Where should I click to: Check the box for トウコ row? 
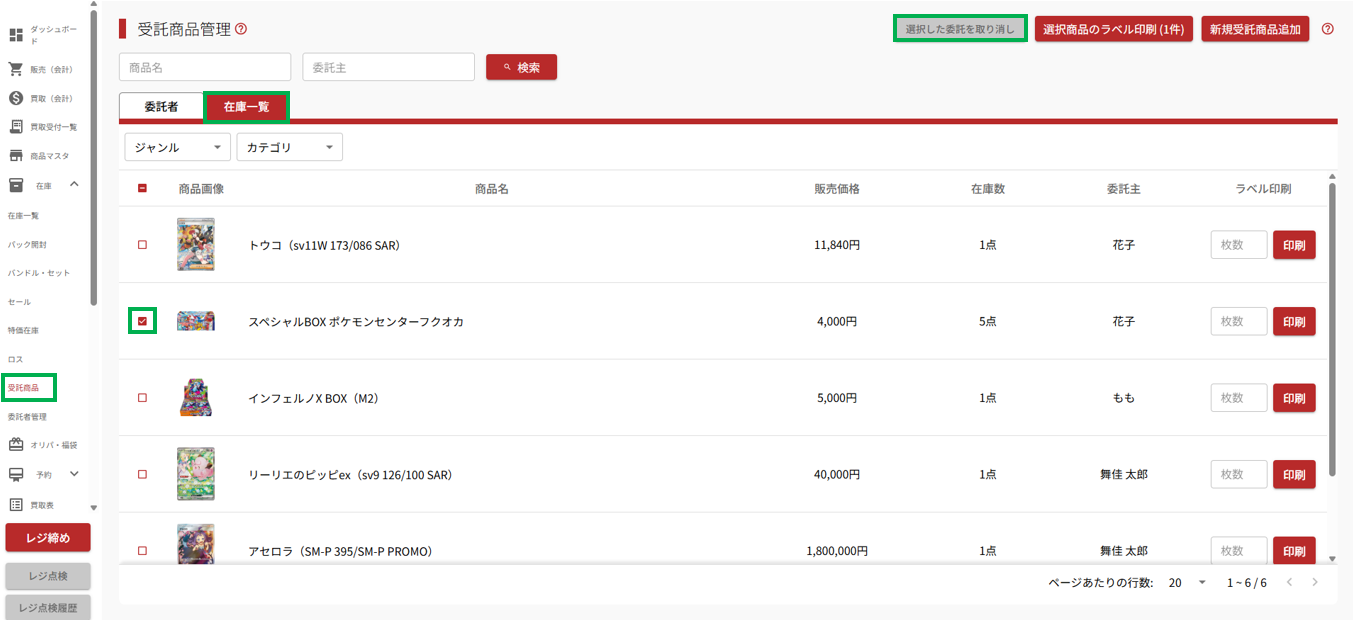(142, 245)
